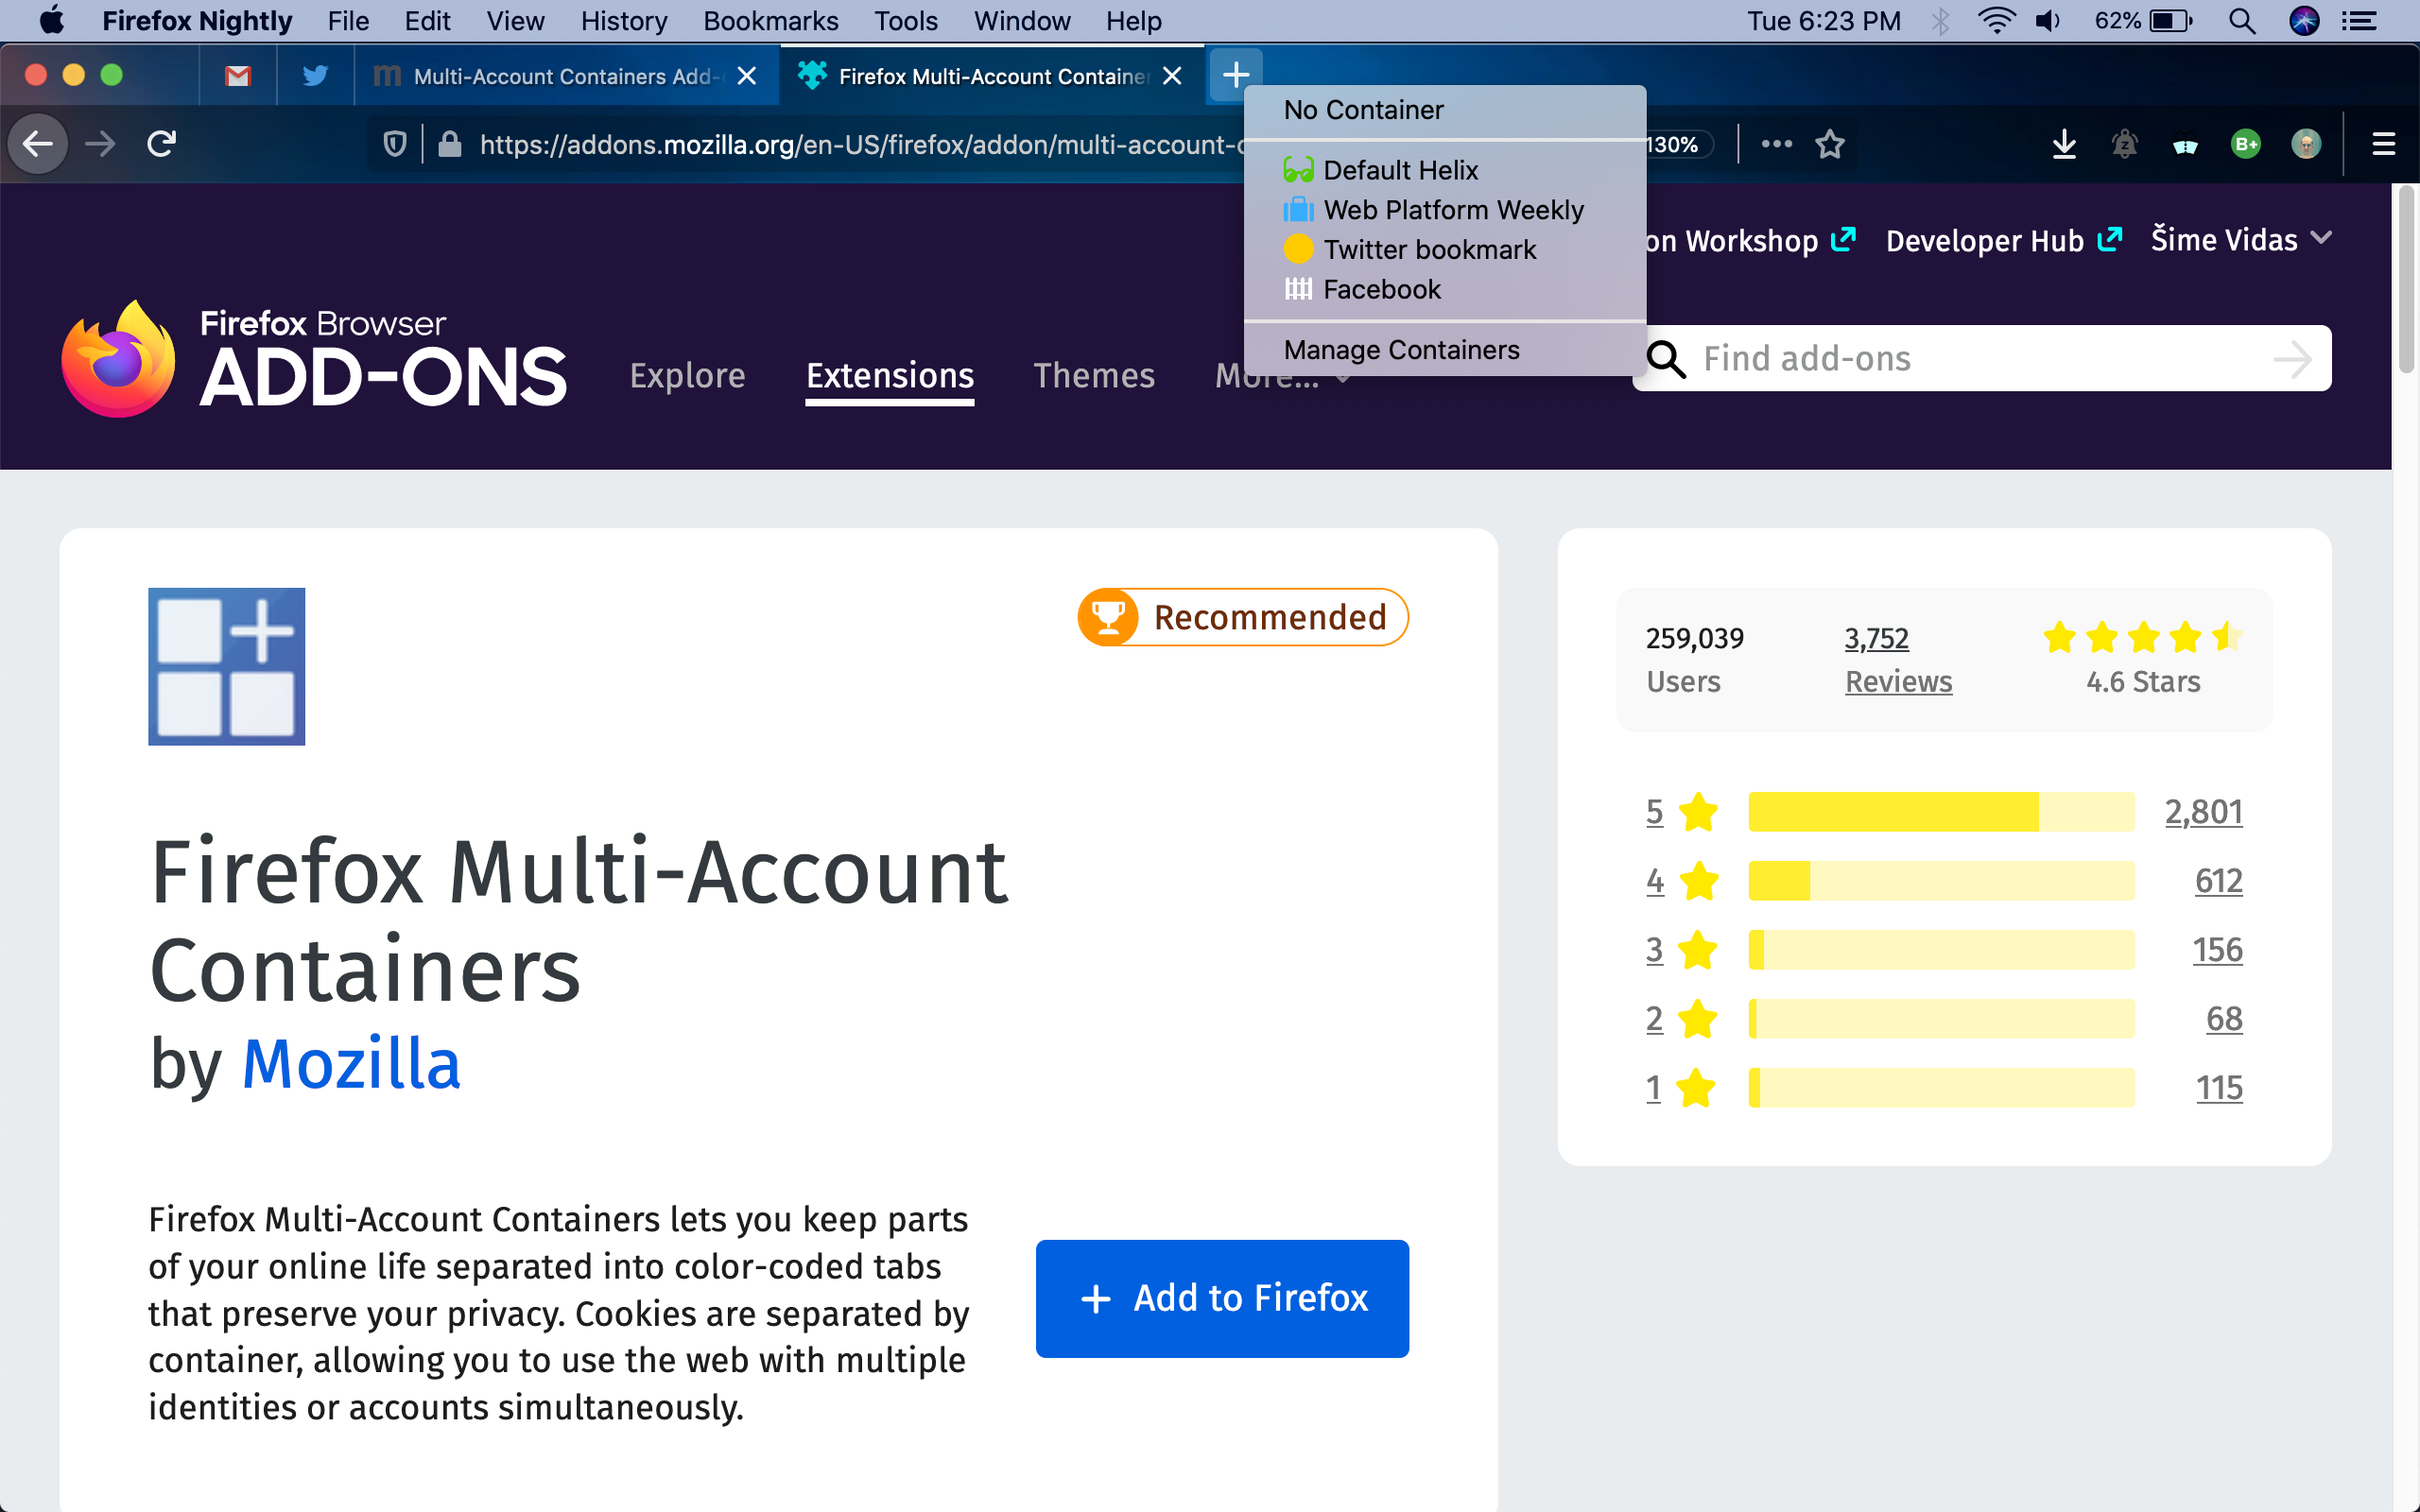Open the Firefox hamburger menu

[2384, 144]
